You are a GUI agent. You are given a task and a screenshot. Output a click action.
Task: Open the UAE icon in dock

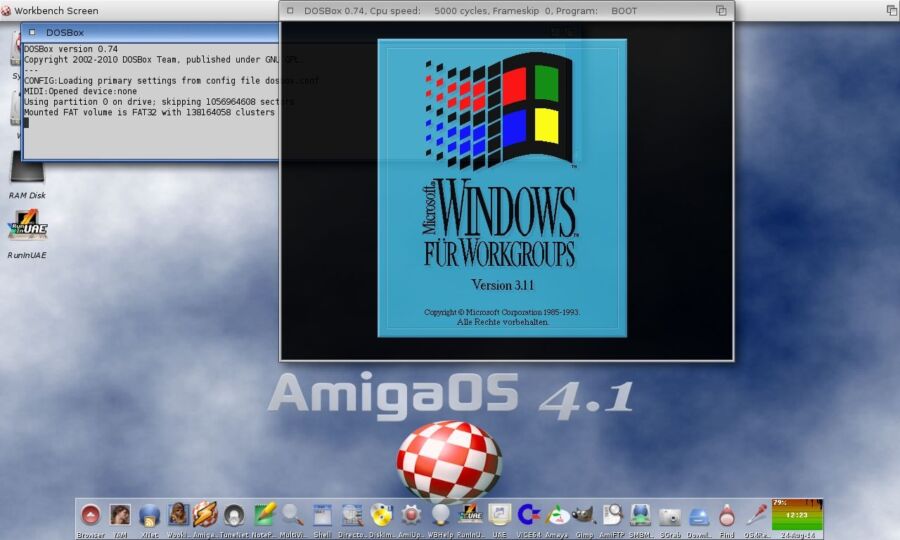pos(499,515)
